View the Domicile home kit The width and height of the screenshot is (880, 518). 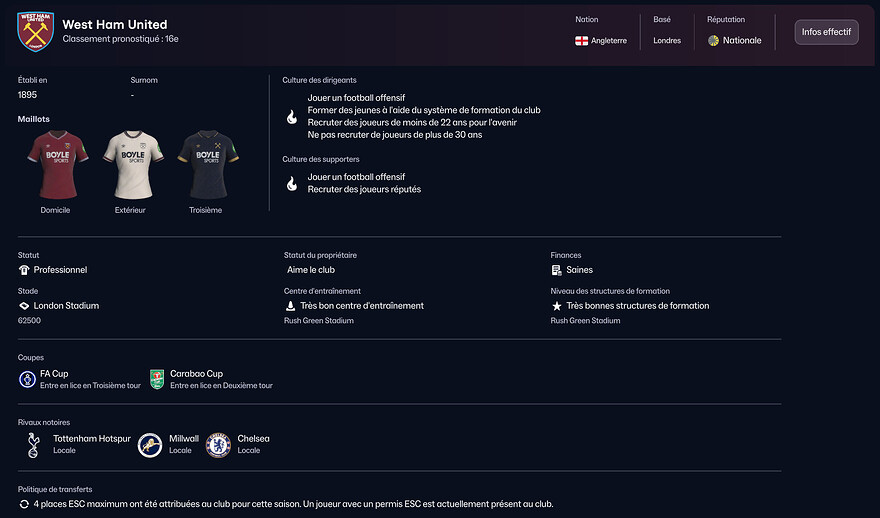tap(55, 164)
